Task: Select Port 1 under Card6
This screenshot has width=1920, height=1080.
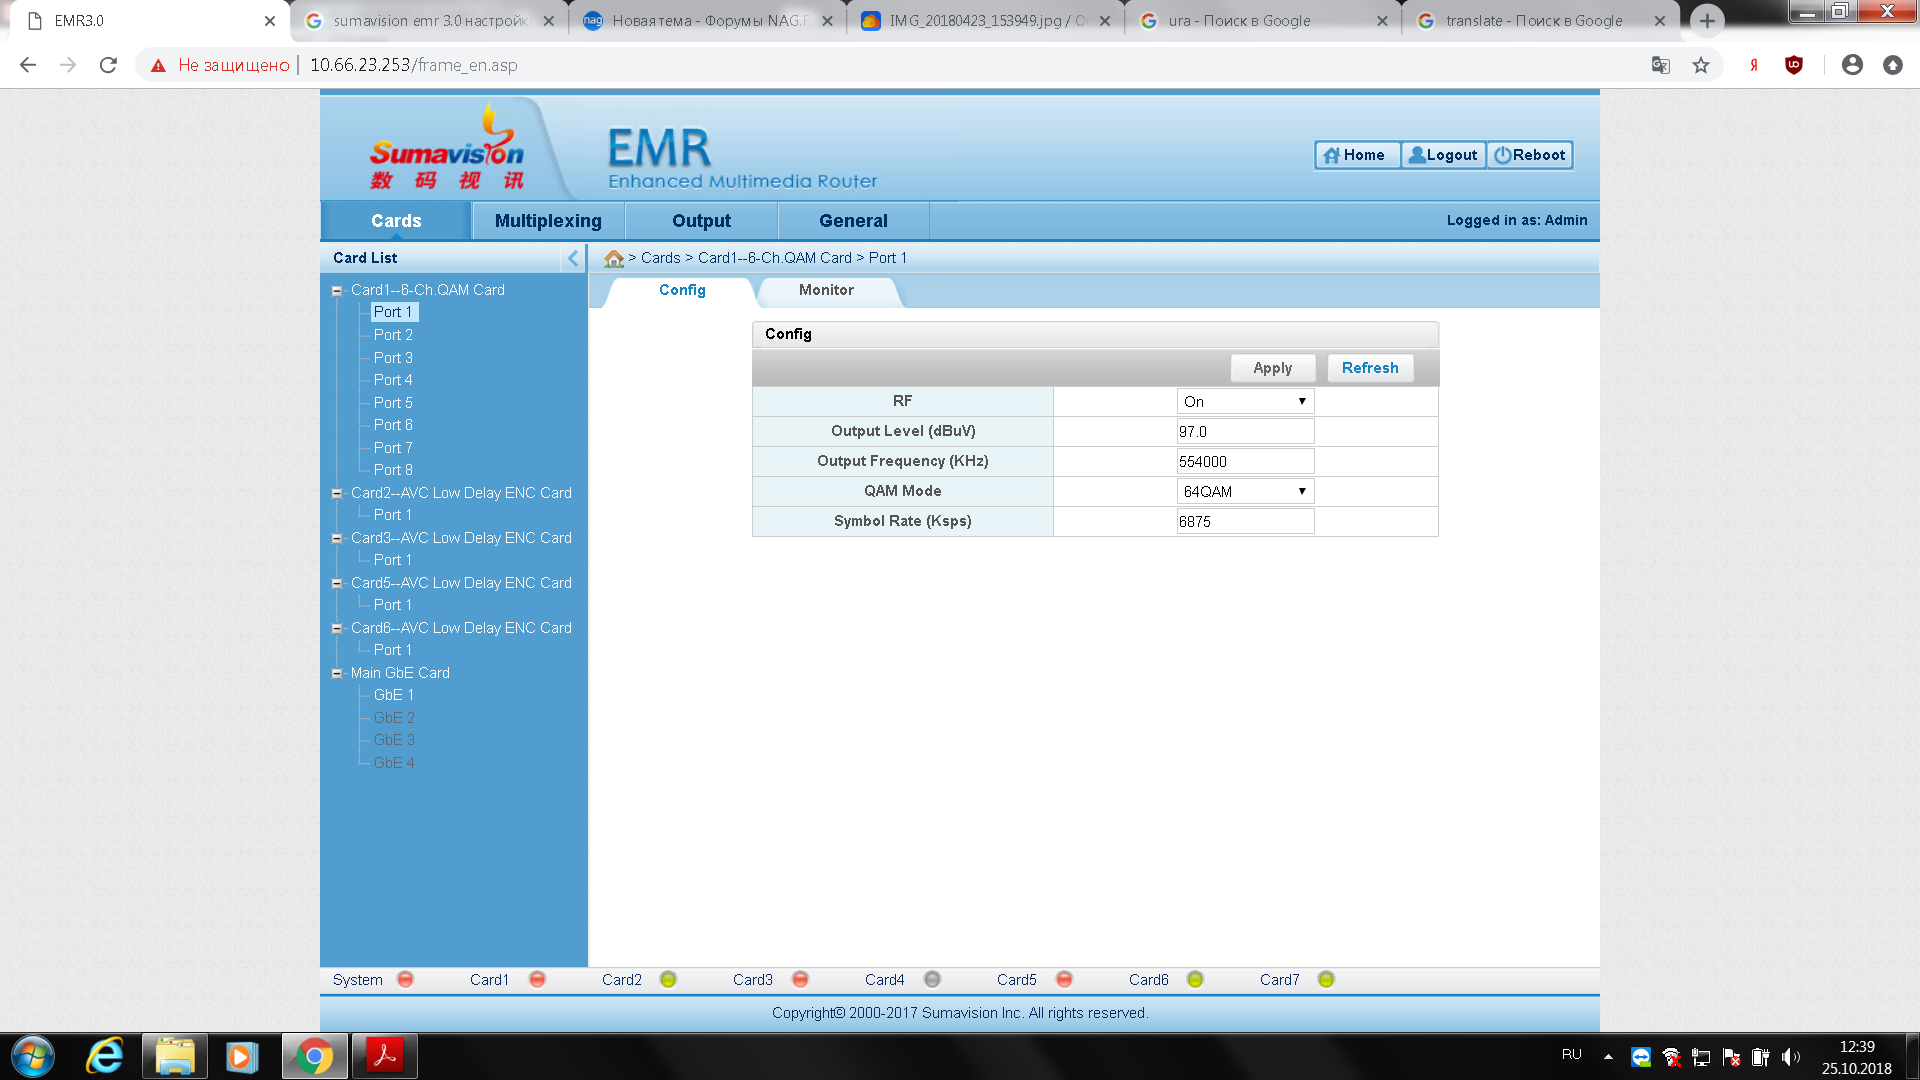Action: click(393, 650)
